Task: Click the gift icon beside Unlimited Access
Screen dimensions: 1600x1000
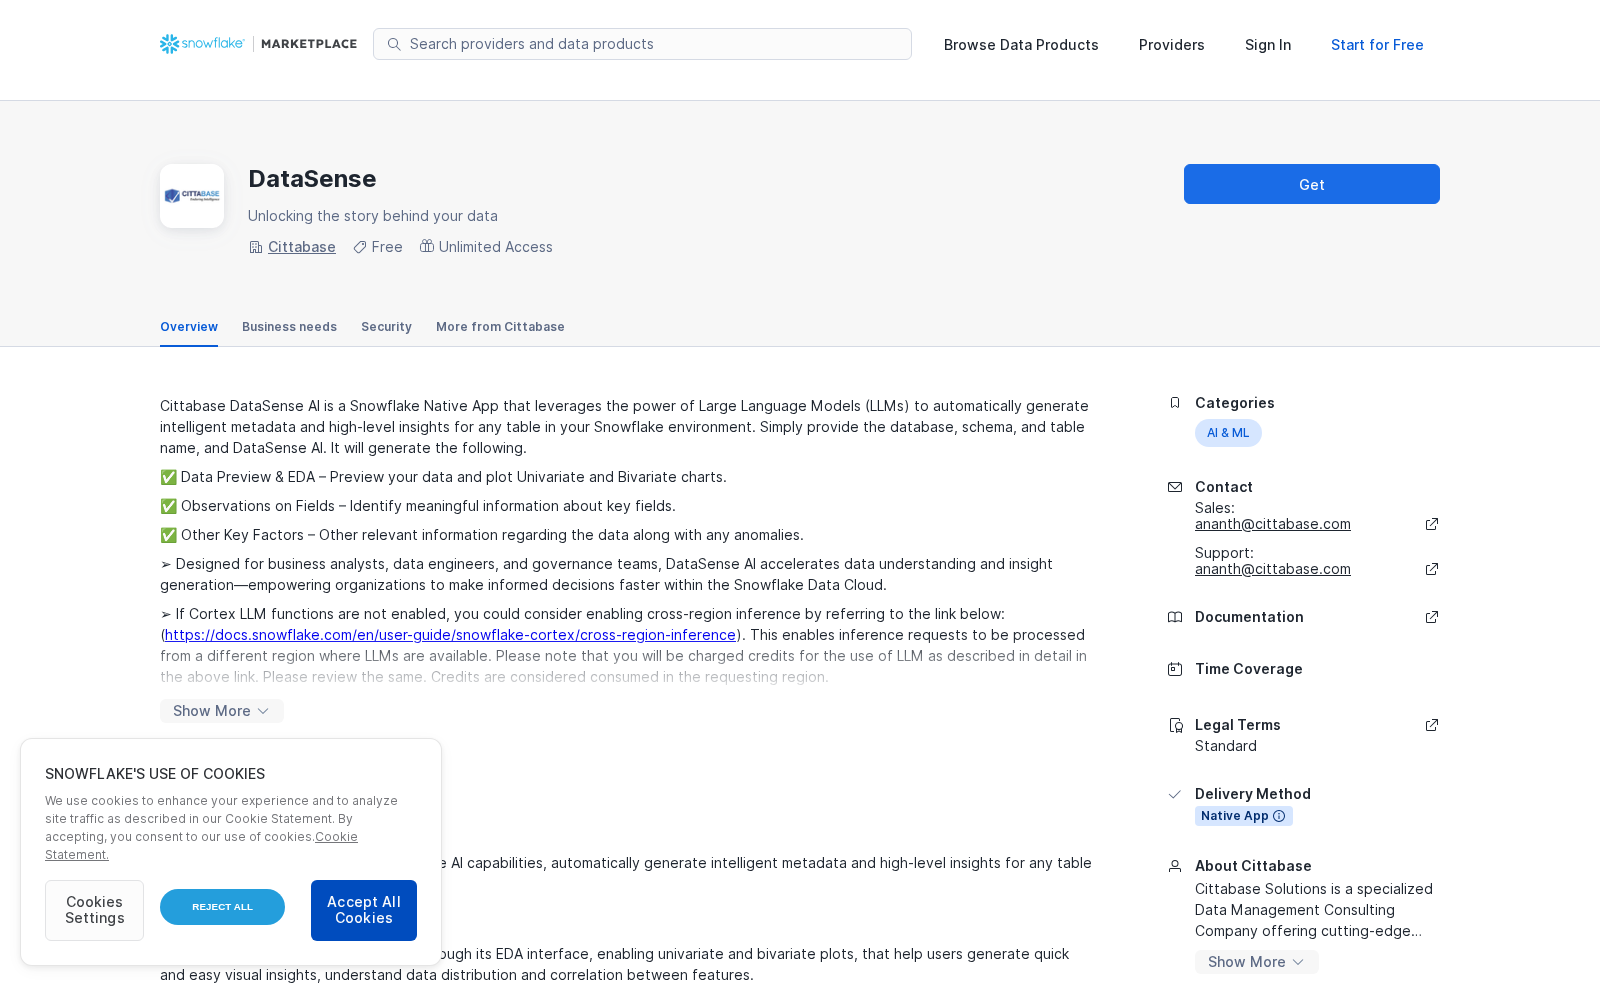Action: coord(427,246)
